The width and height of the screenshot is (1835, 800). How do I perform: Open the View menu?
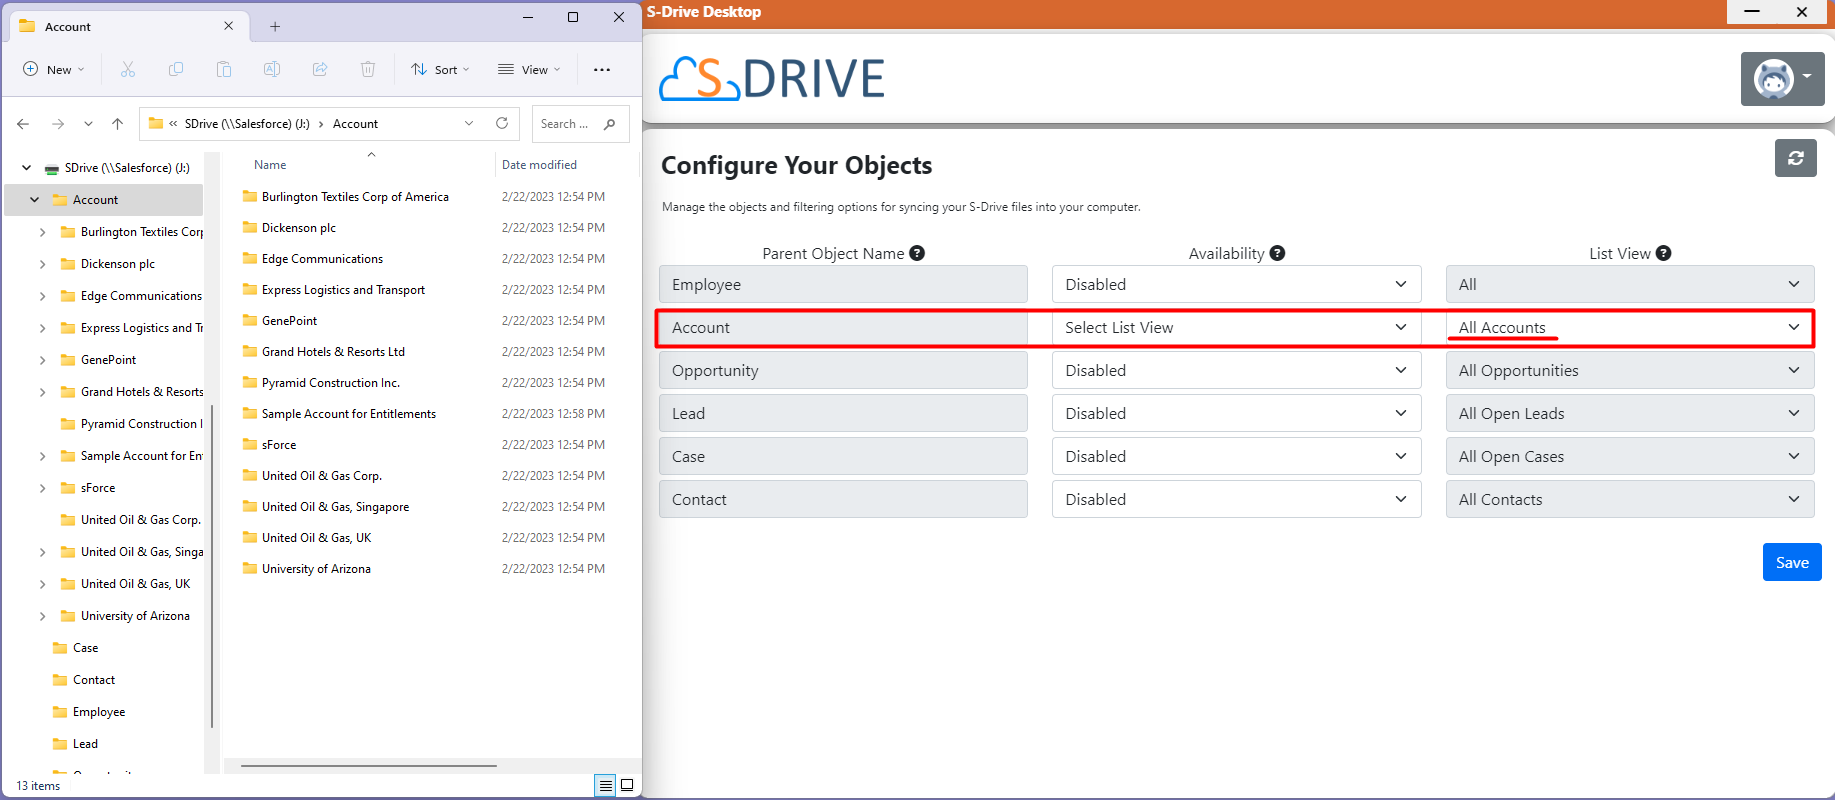529,70
